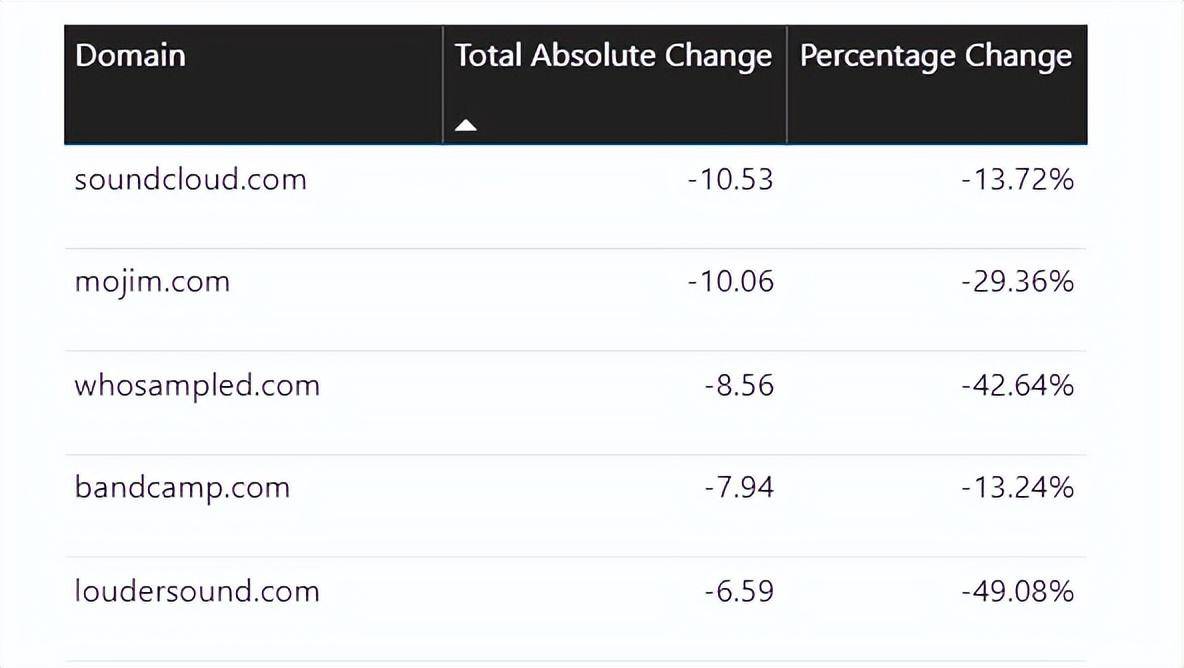Click the -29.36% percentage cell
Viewport: 1184px width, 668px height.
(x=1017, y=282)
